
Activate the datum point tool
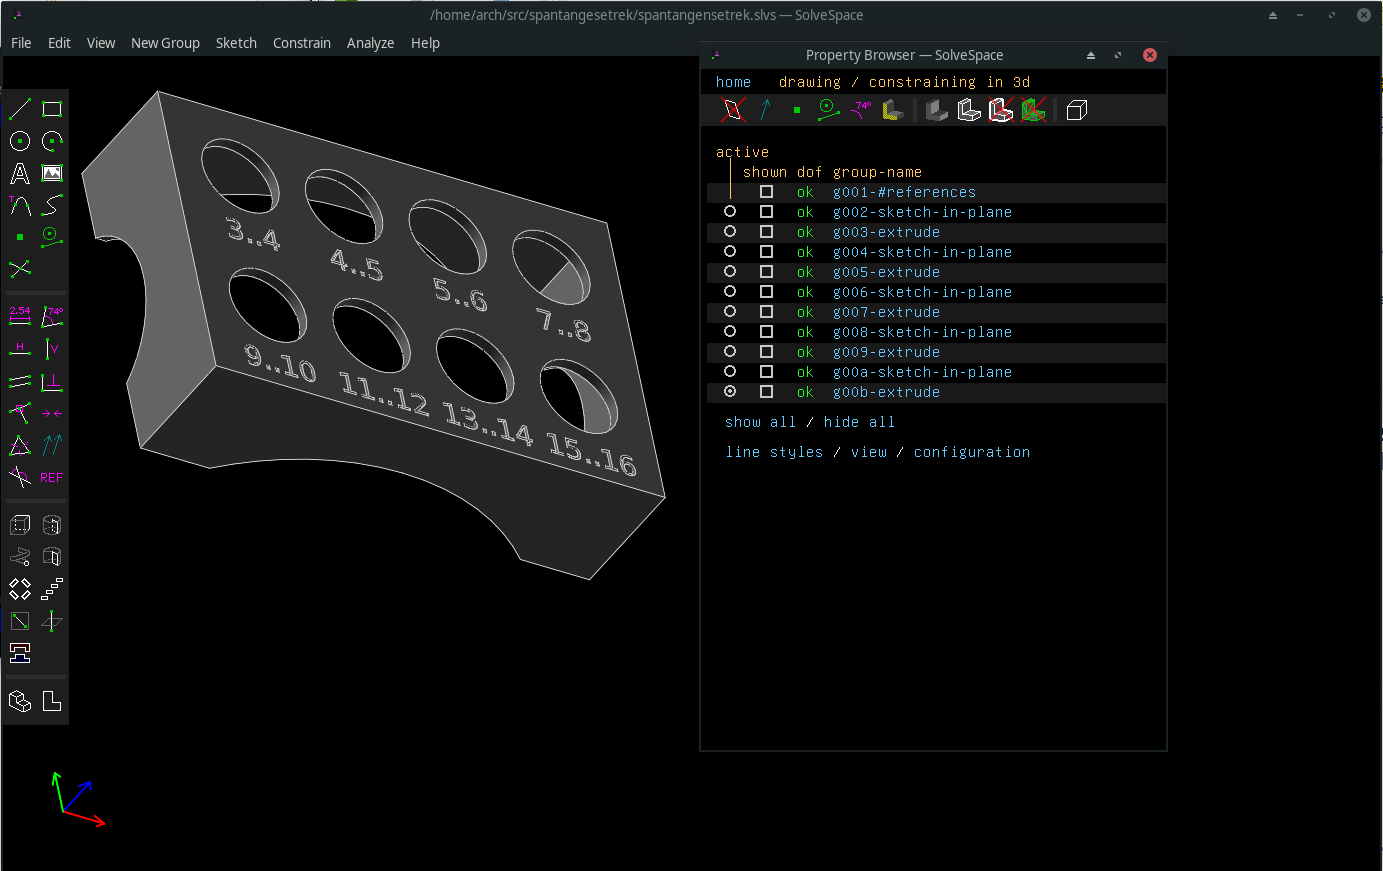pyautogui.click(x=20, y=237)
